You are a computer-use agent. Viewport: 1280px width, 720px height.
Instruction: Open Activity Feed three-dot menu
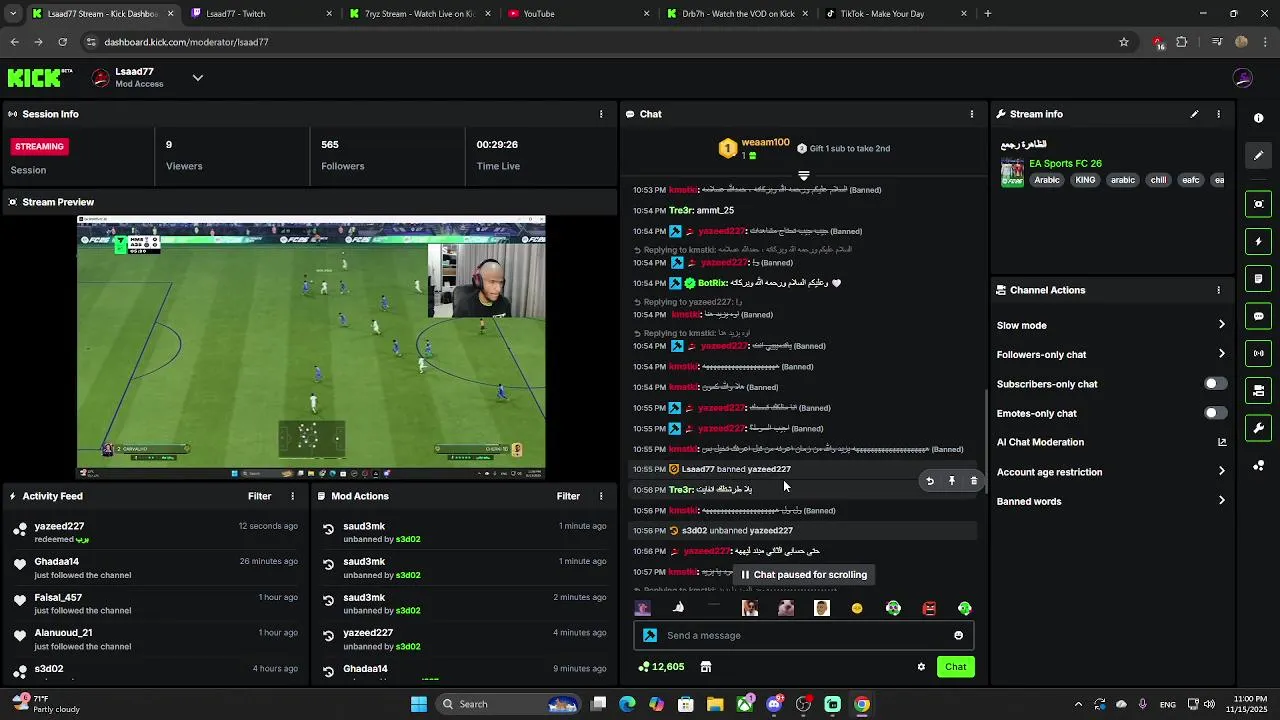tap(293, 496)
